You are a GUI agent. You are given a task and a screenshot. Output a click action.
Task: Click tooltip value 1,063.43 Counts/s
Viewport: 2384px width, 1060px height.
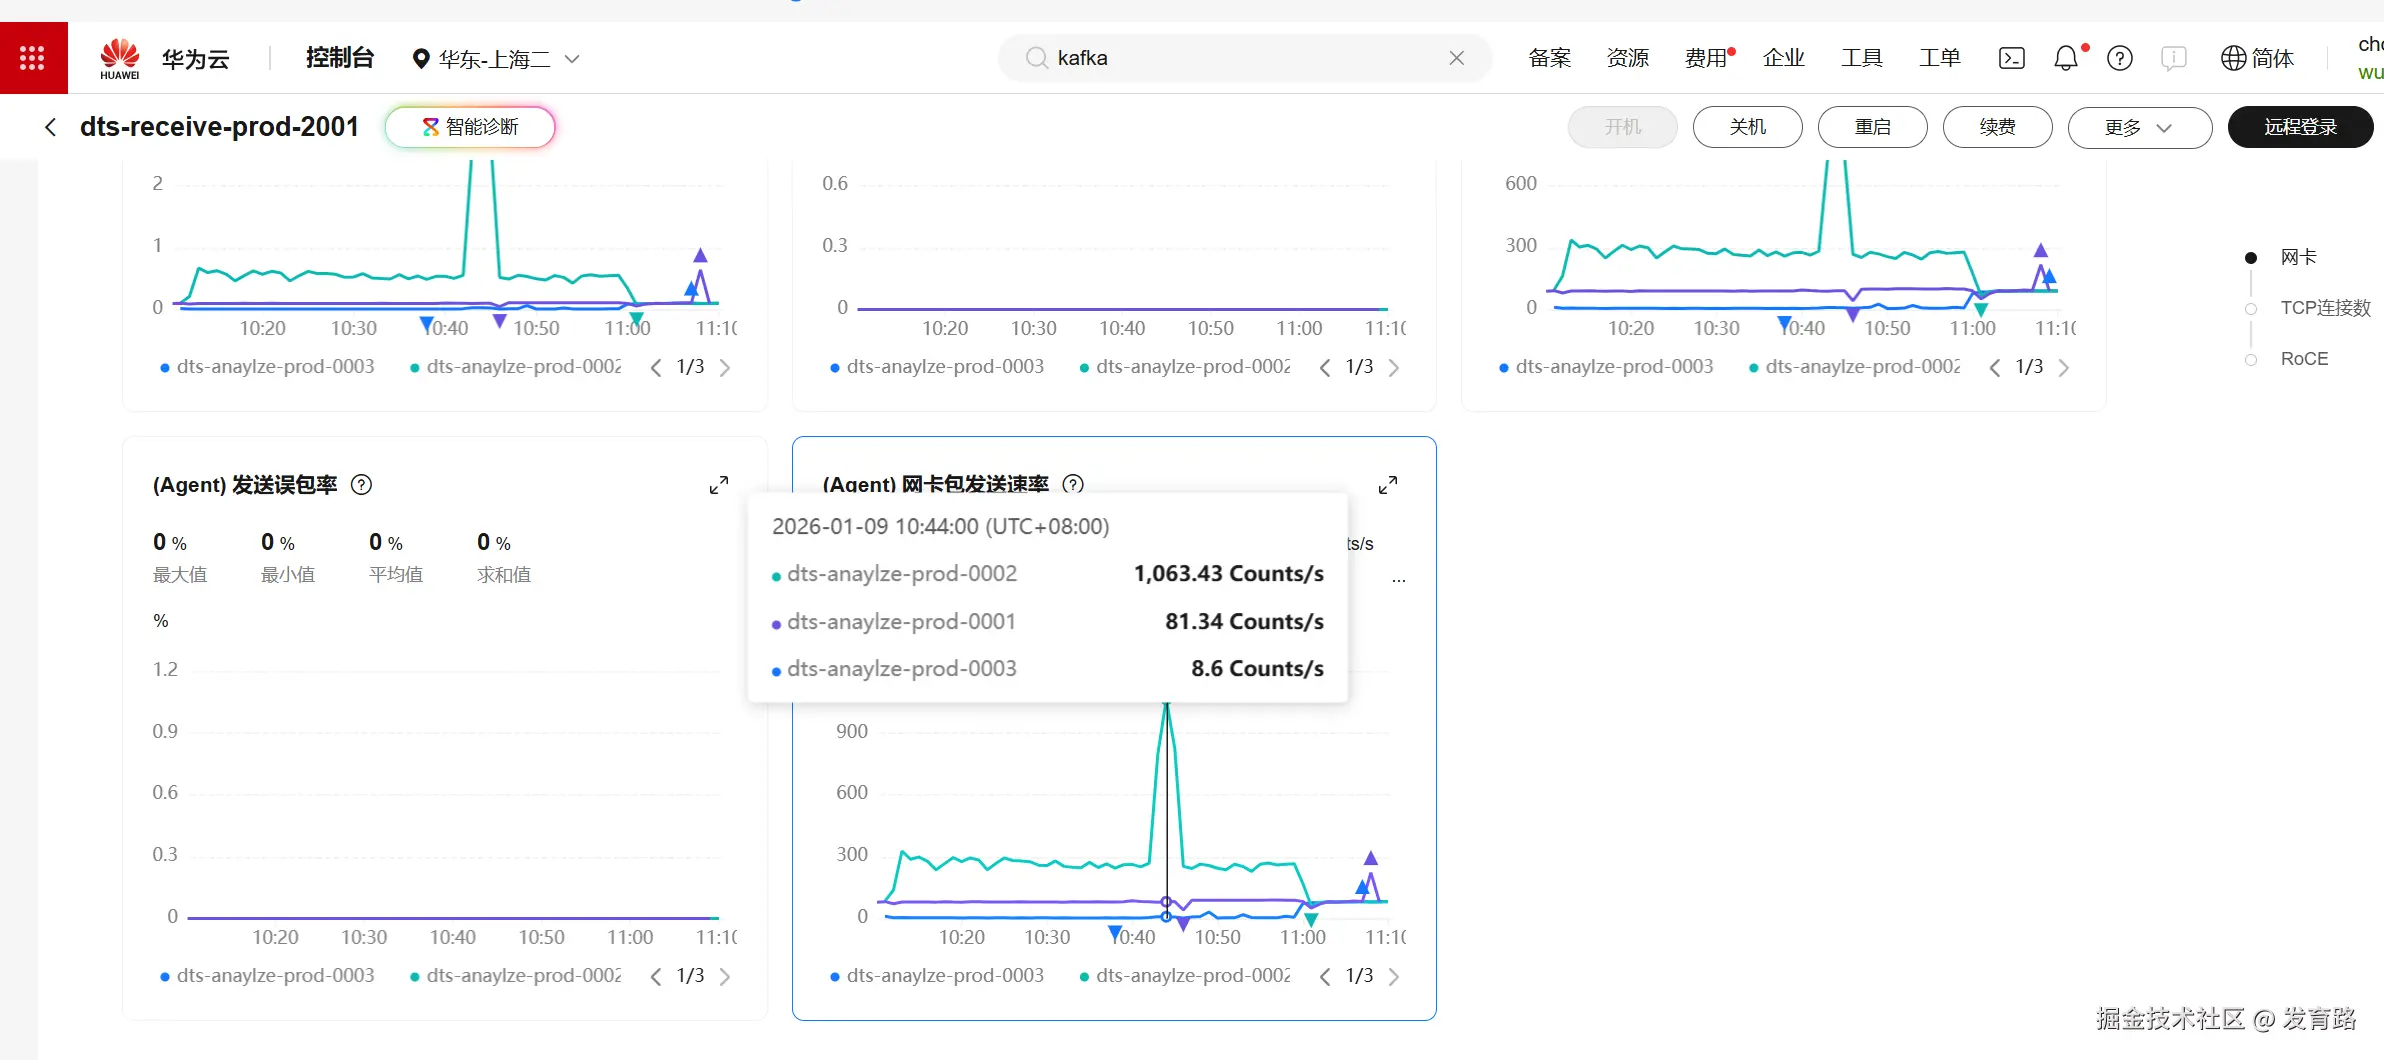(x=1229, y=574)
